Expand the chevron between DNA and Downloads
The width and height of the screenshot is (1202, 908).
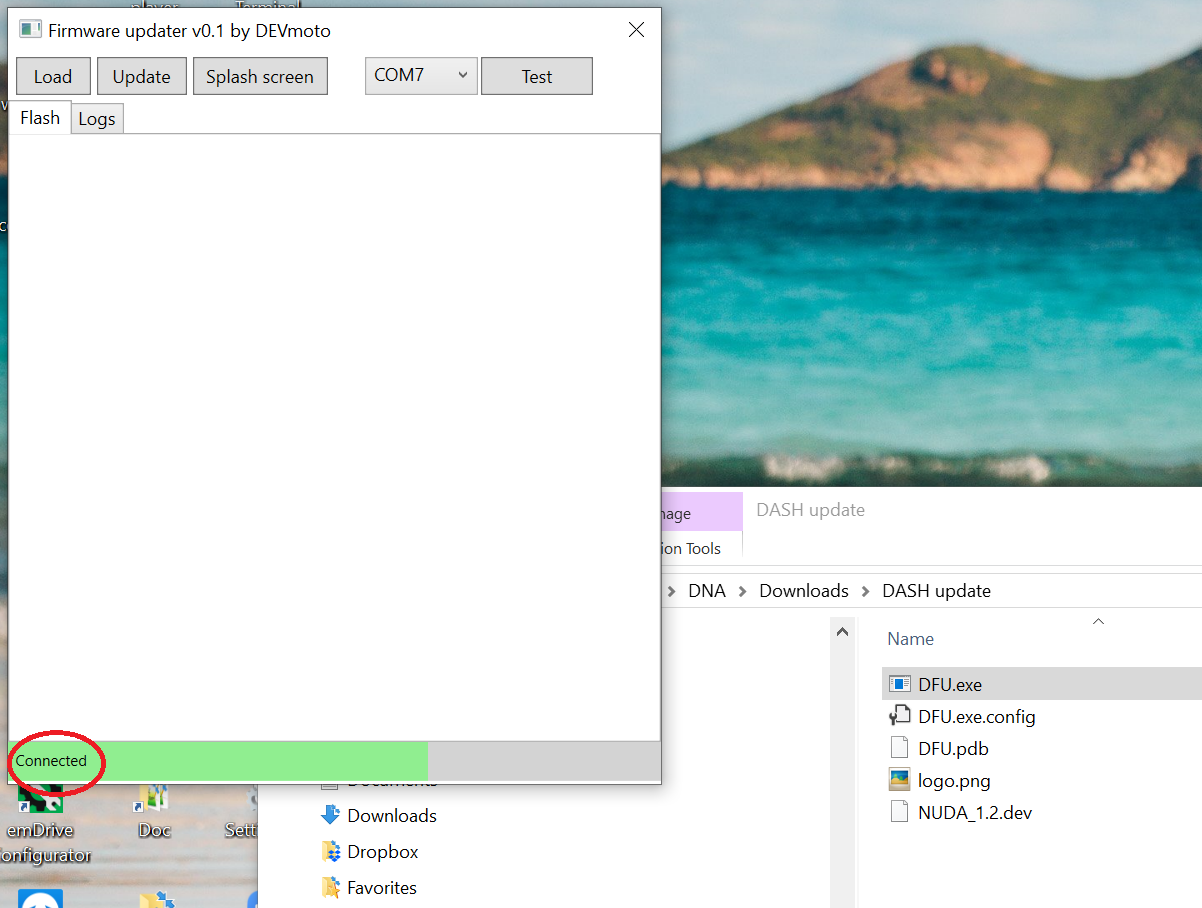tap(742, 592)
